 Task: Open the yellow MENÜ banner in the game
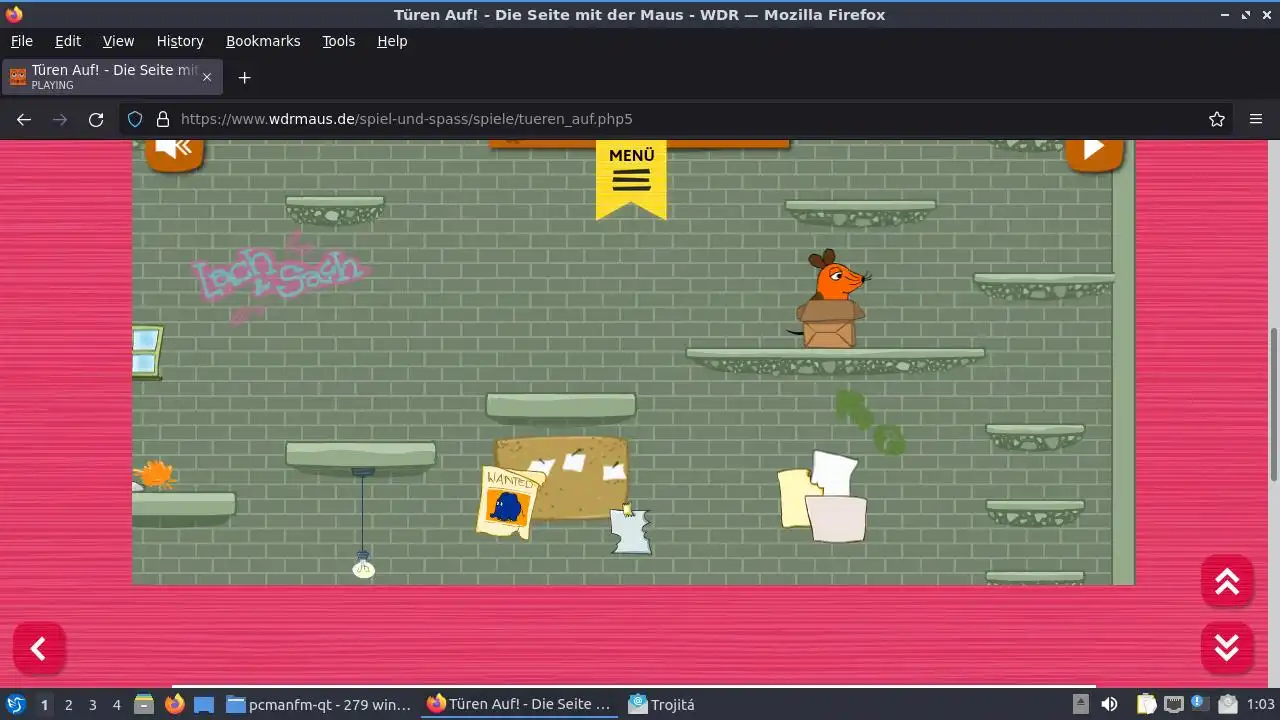coord(631,178)
